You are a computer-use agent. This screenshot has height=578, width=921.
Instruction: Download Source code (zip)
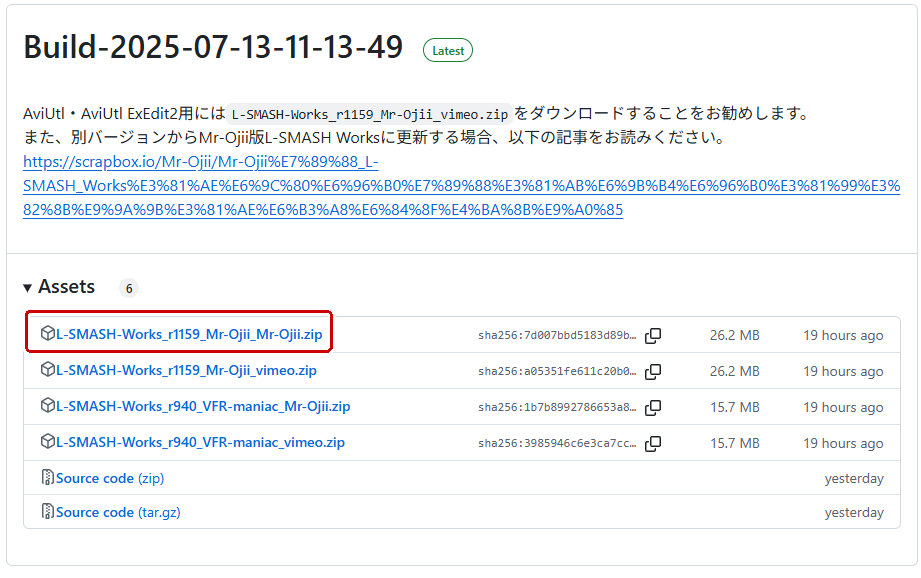110,478
